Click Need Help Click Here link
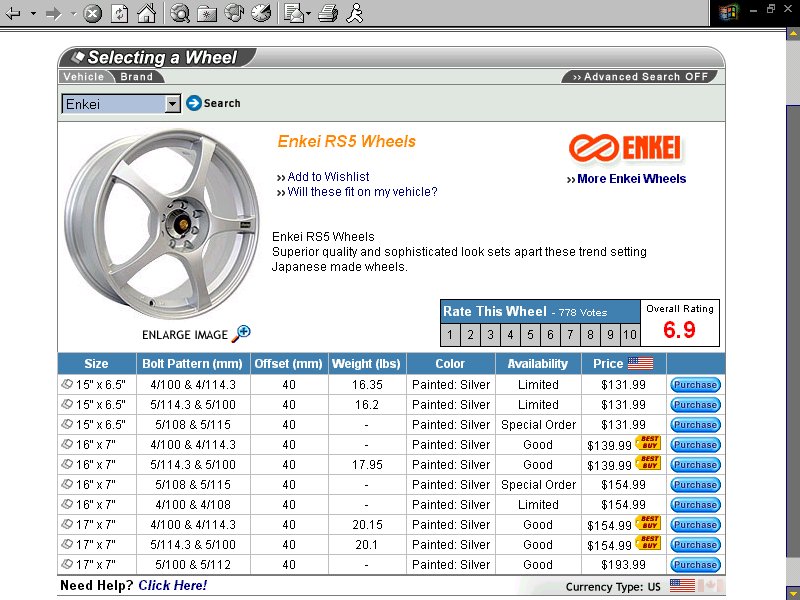The height and width of the screenshot is (600, 800). click(x=172, y=586)
